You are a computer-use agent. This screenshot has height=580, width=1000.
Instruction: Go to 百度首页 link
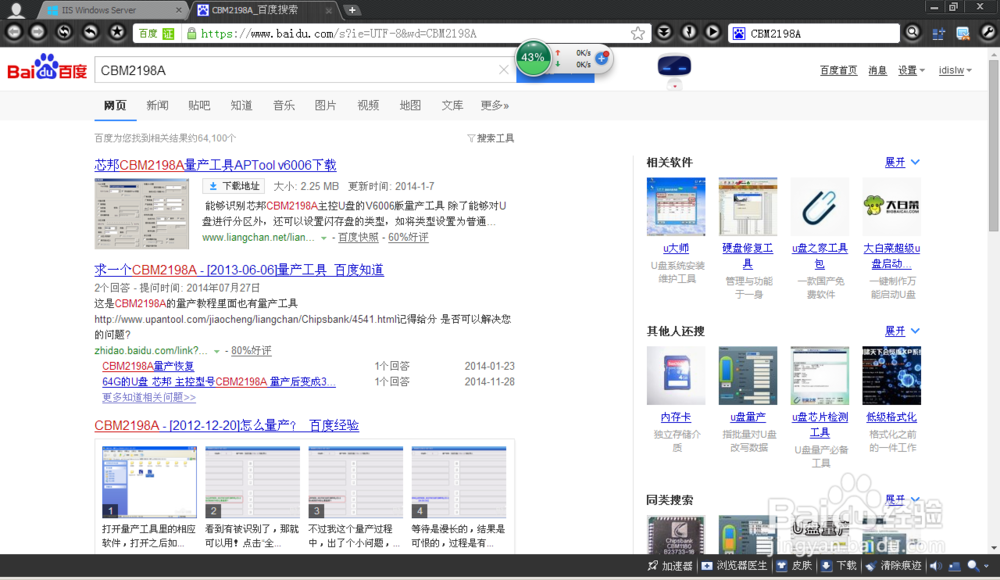(x=838, y=70)
